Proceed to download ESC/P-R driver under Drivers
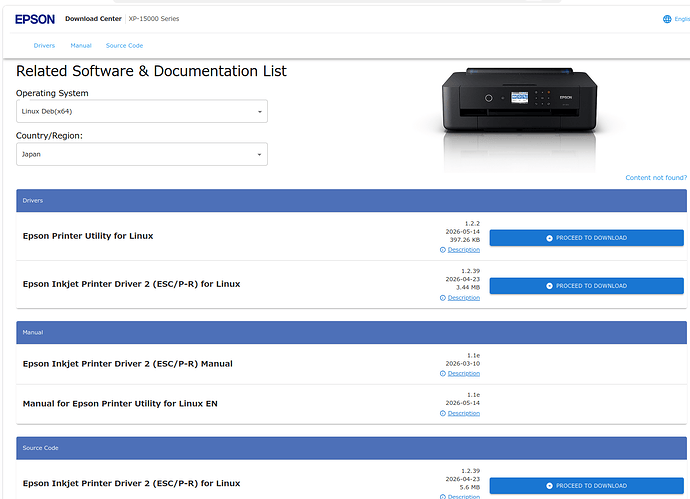This screenshot has width=690, height=499. click(587, 286)
